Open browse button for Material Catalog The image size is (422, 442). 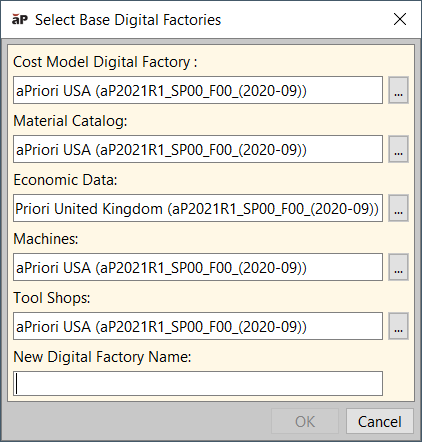coord(398,149)
